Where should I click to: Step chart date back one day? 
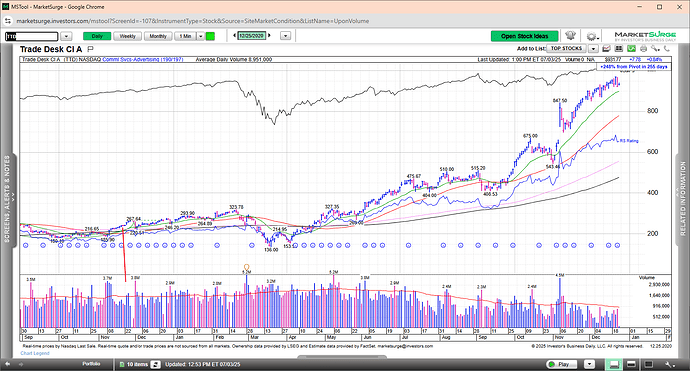(235, 36)
